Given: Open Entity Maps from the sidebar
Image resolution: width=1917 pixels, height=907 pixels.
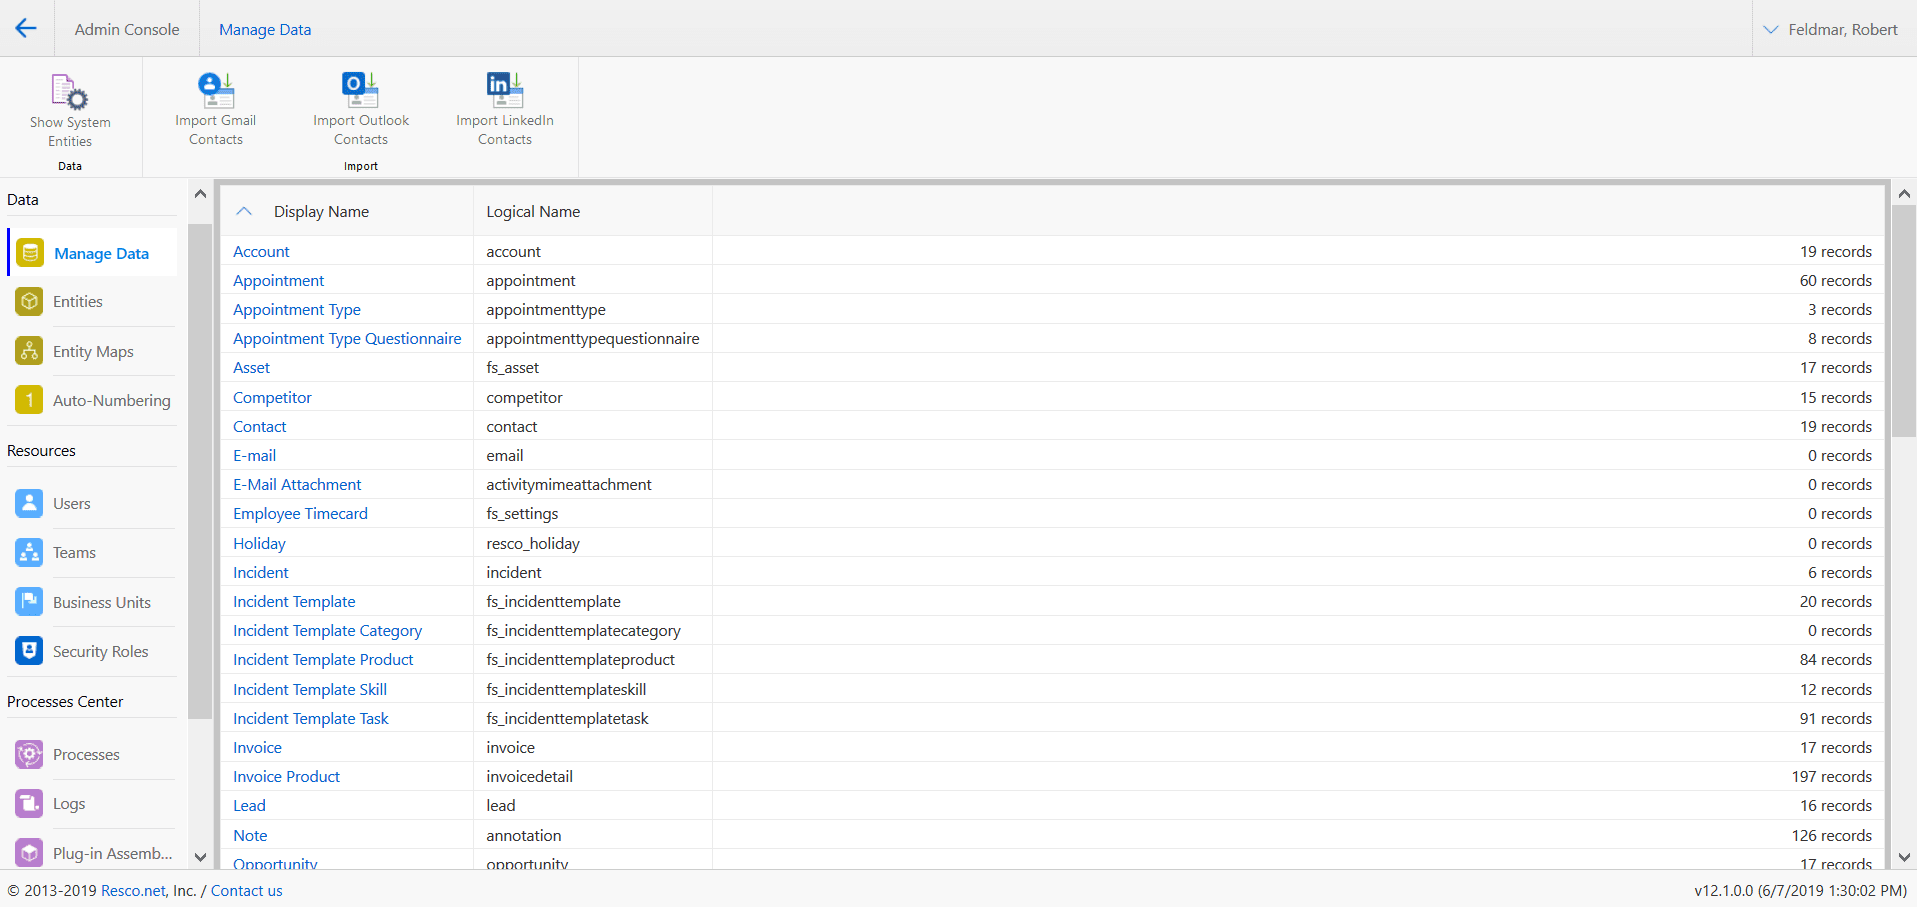Looking at the screenshot, I should (29, 351).
